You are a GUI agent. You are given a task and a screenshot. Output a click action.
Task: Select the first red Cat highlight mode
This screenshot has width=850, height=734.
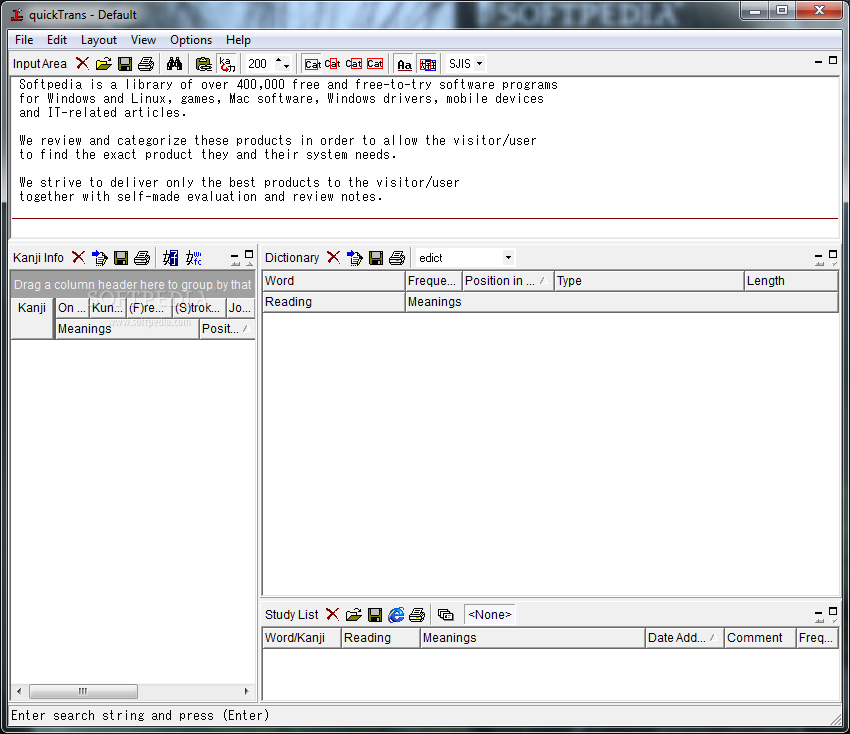point(312,64)
